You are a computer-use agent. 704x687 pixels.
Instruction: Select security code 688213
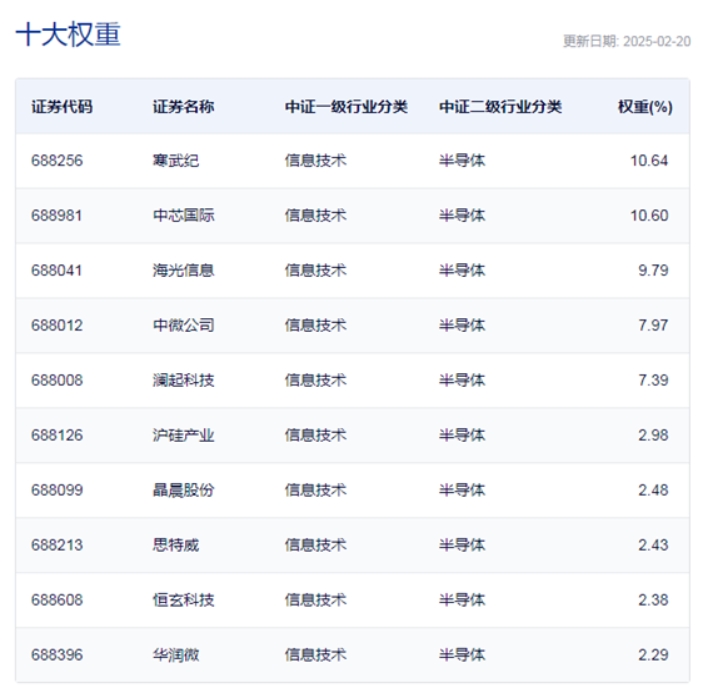click(57, 545)
